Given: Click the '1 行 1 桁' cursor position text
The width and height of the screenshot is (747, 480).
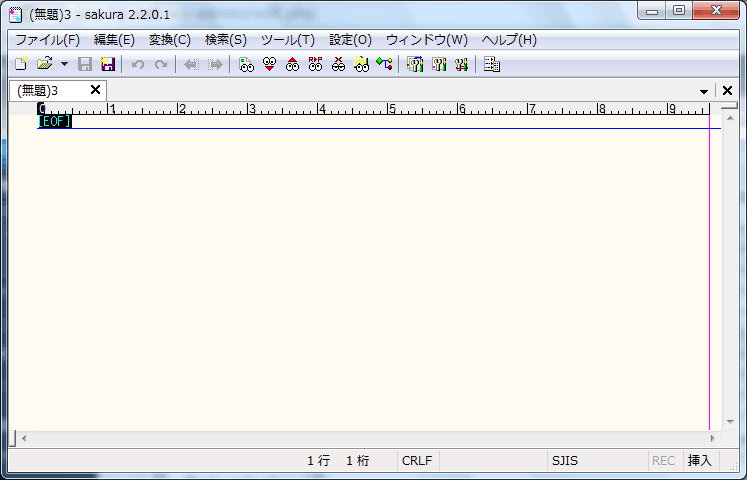Looking at the screenshot, I should click(x=338, y=460).
